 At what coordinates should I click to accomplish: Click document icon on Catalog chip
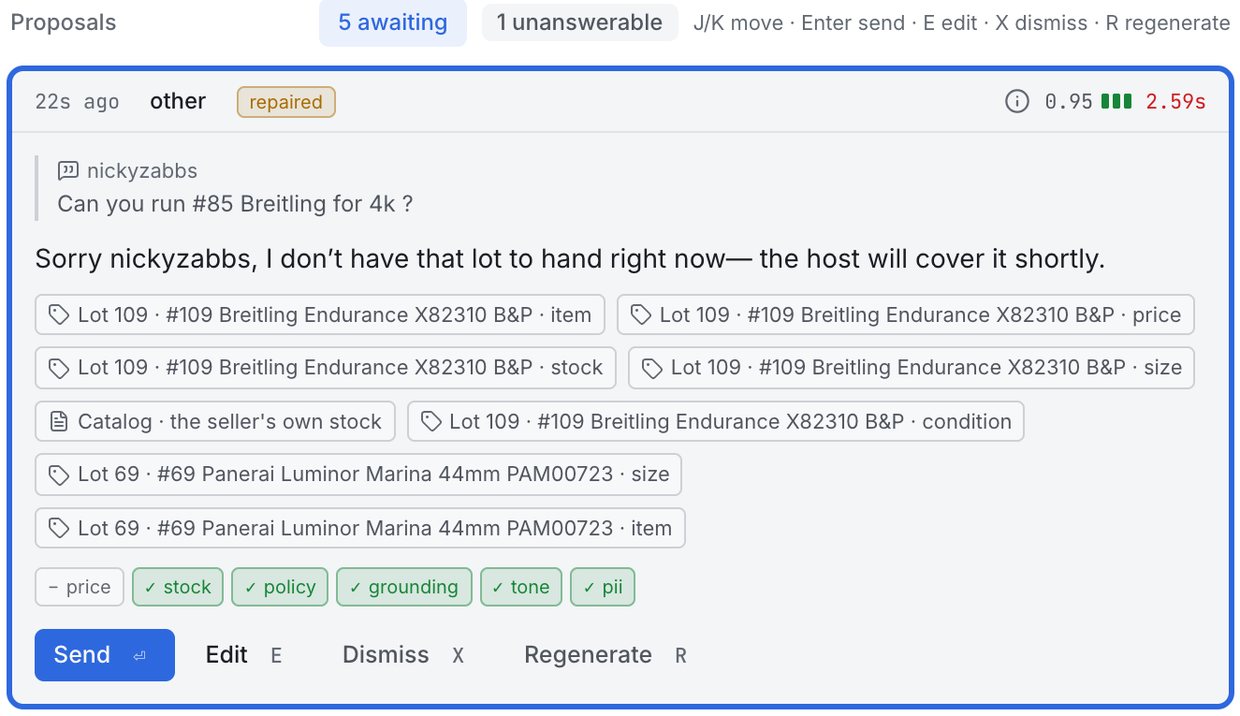[x=59, y=421]
